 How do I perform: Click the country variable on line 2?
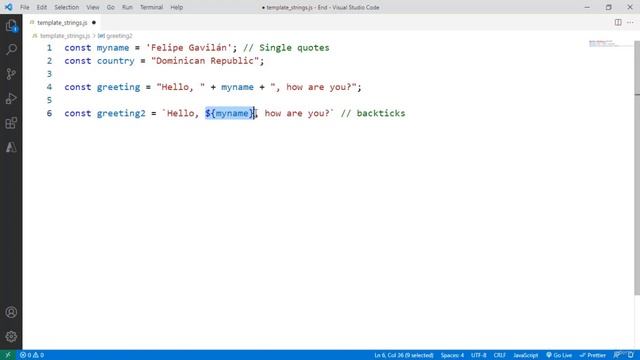[x=116, y=61]
